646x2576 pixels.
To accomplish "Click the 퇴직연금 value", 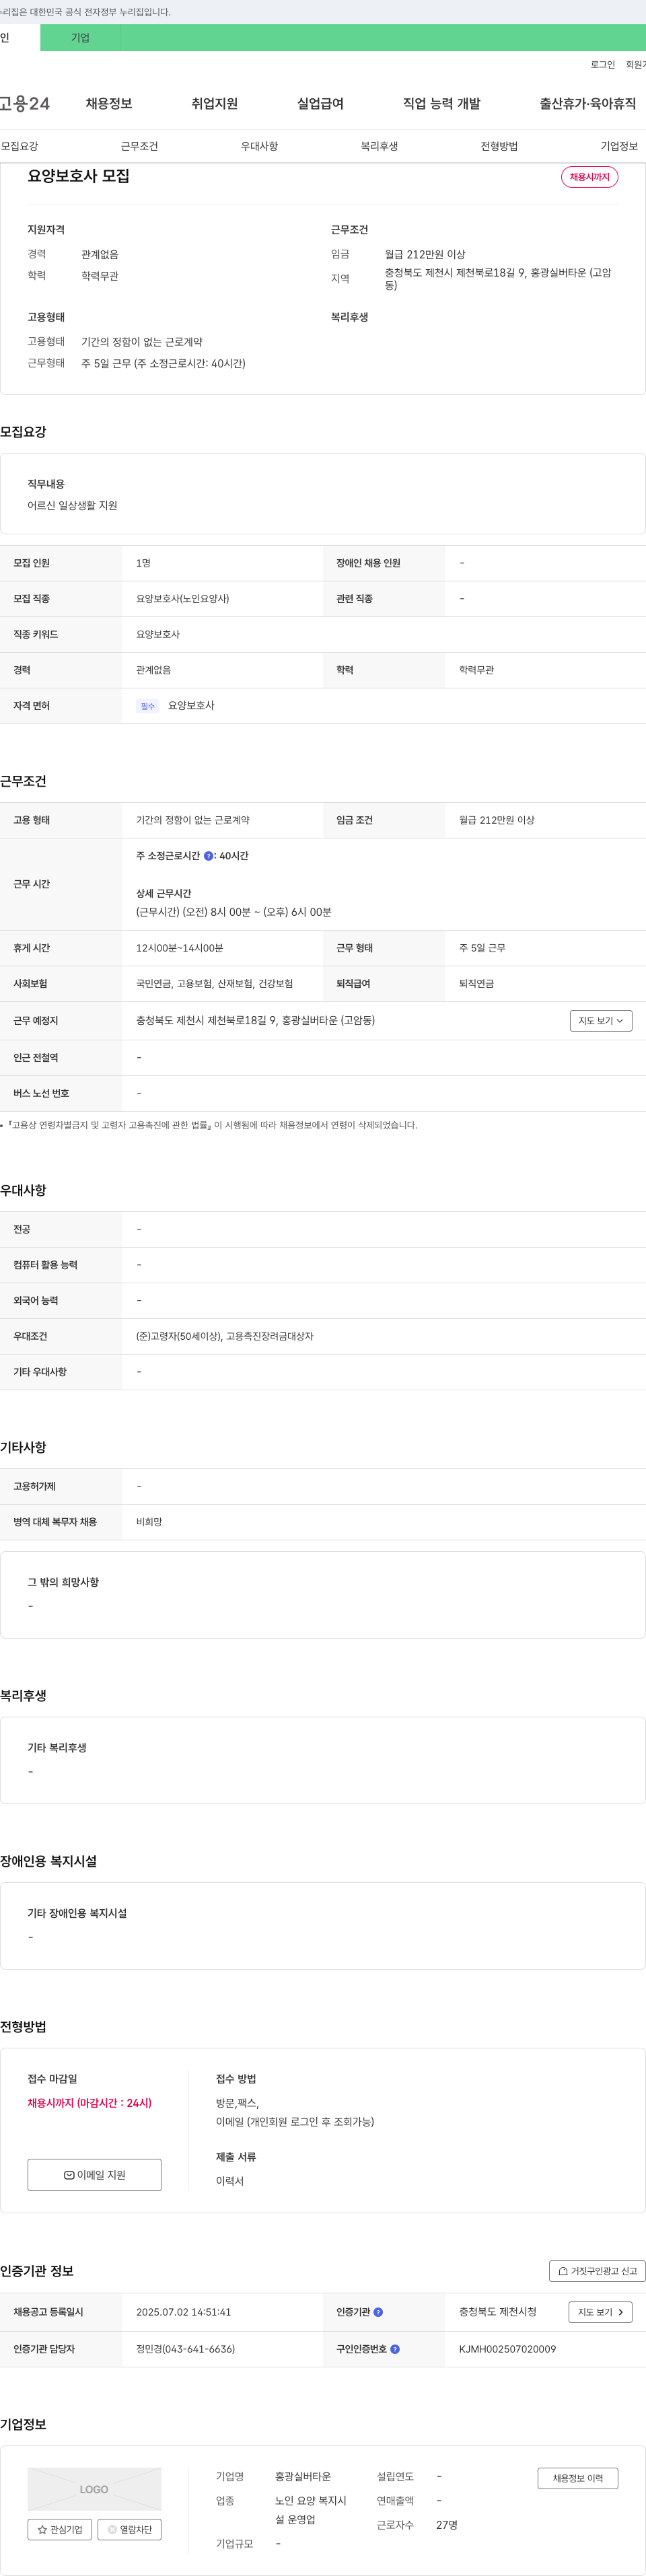I will click(477, 984).
